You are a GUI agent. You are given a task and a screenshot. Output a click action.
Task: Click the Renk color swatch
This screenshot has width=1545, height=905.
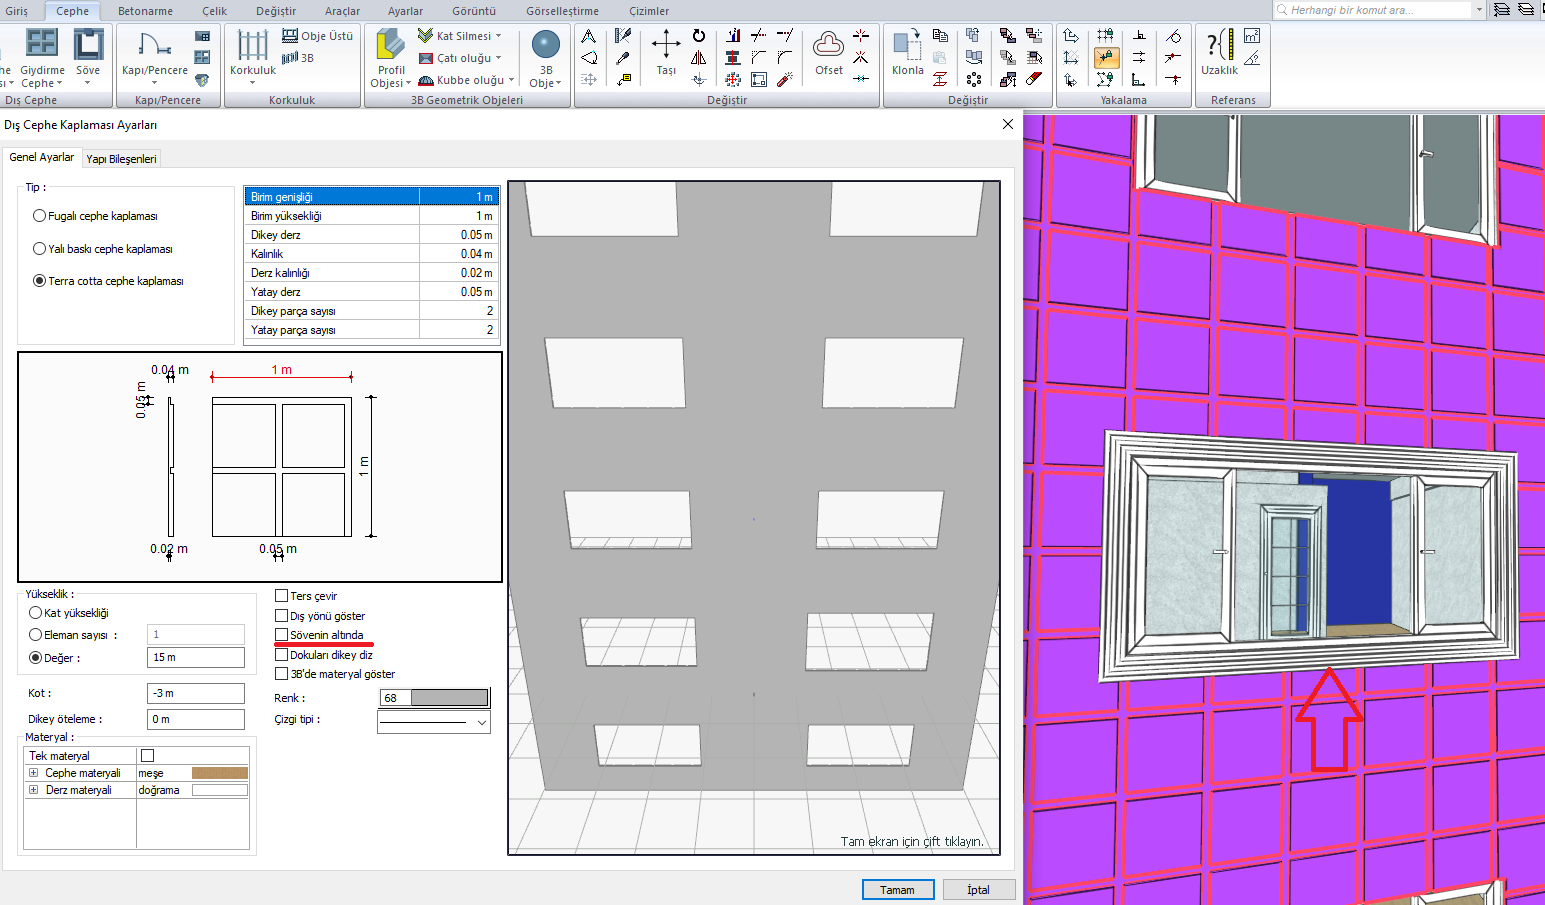tap(449, 698)
